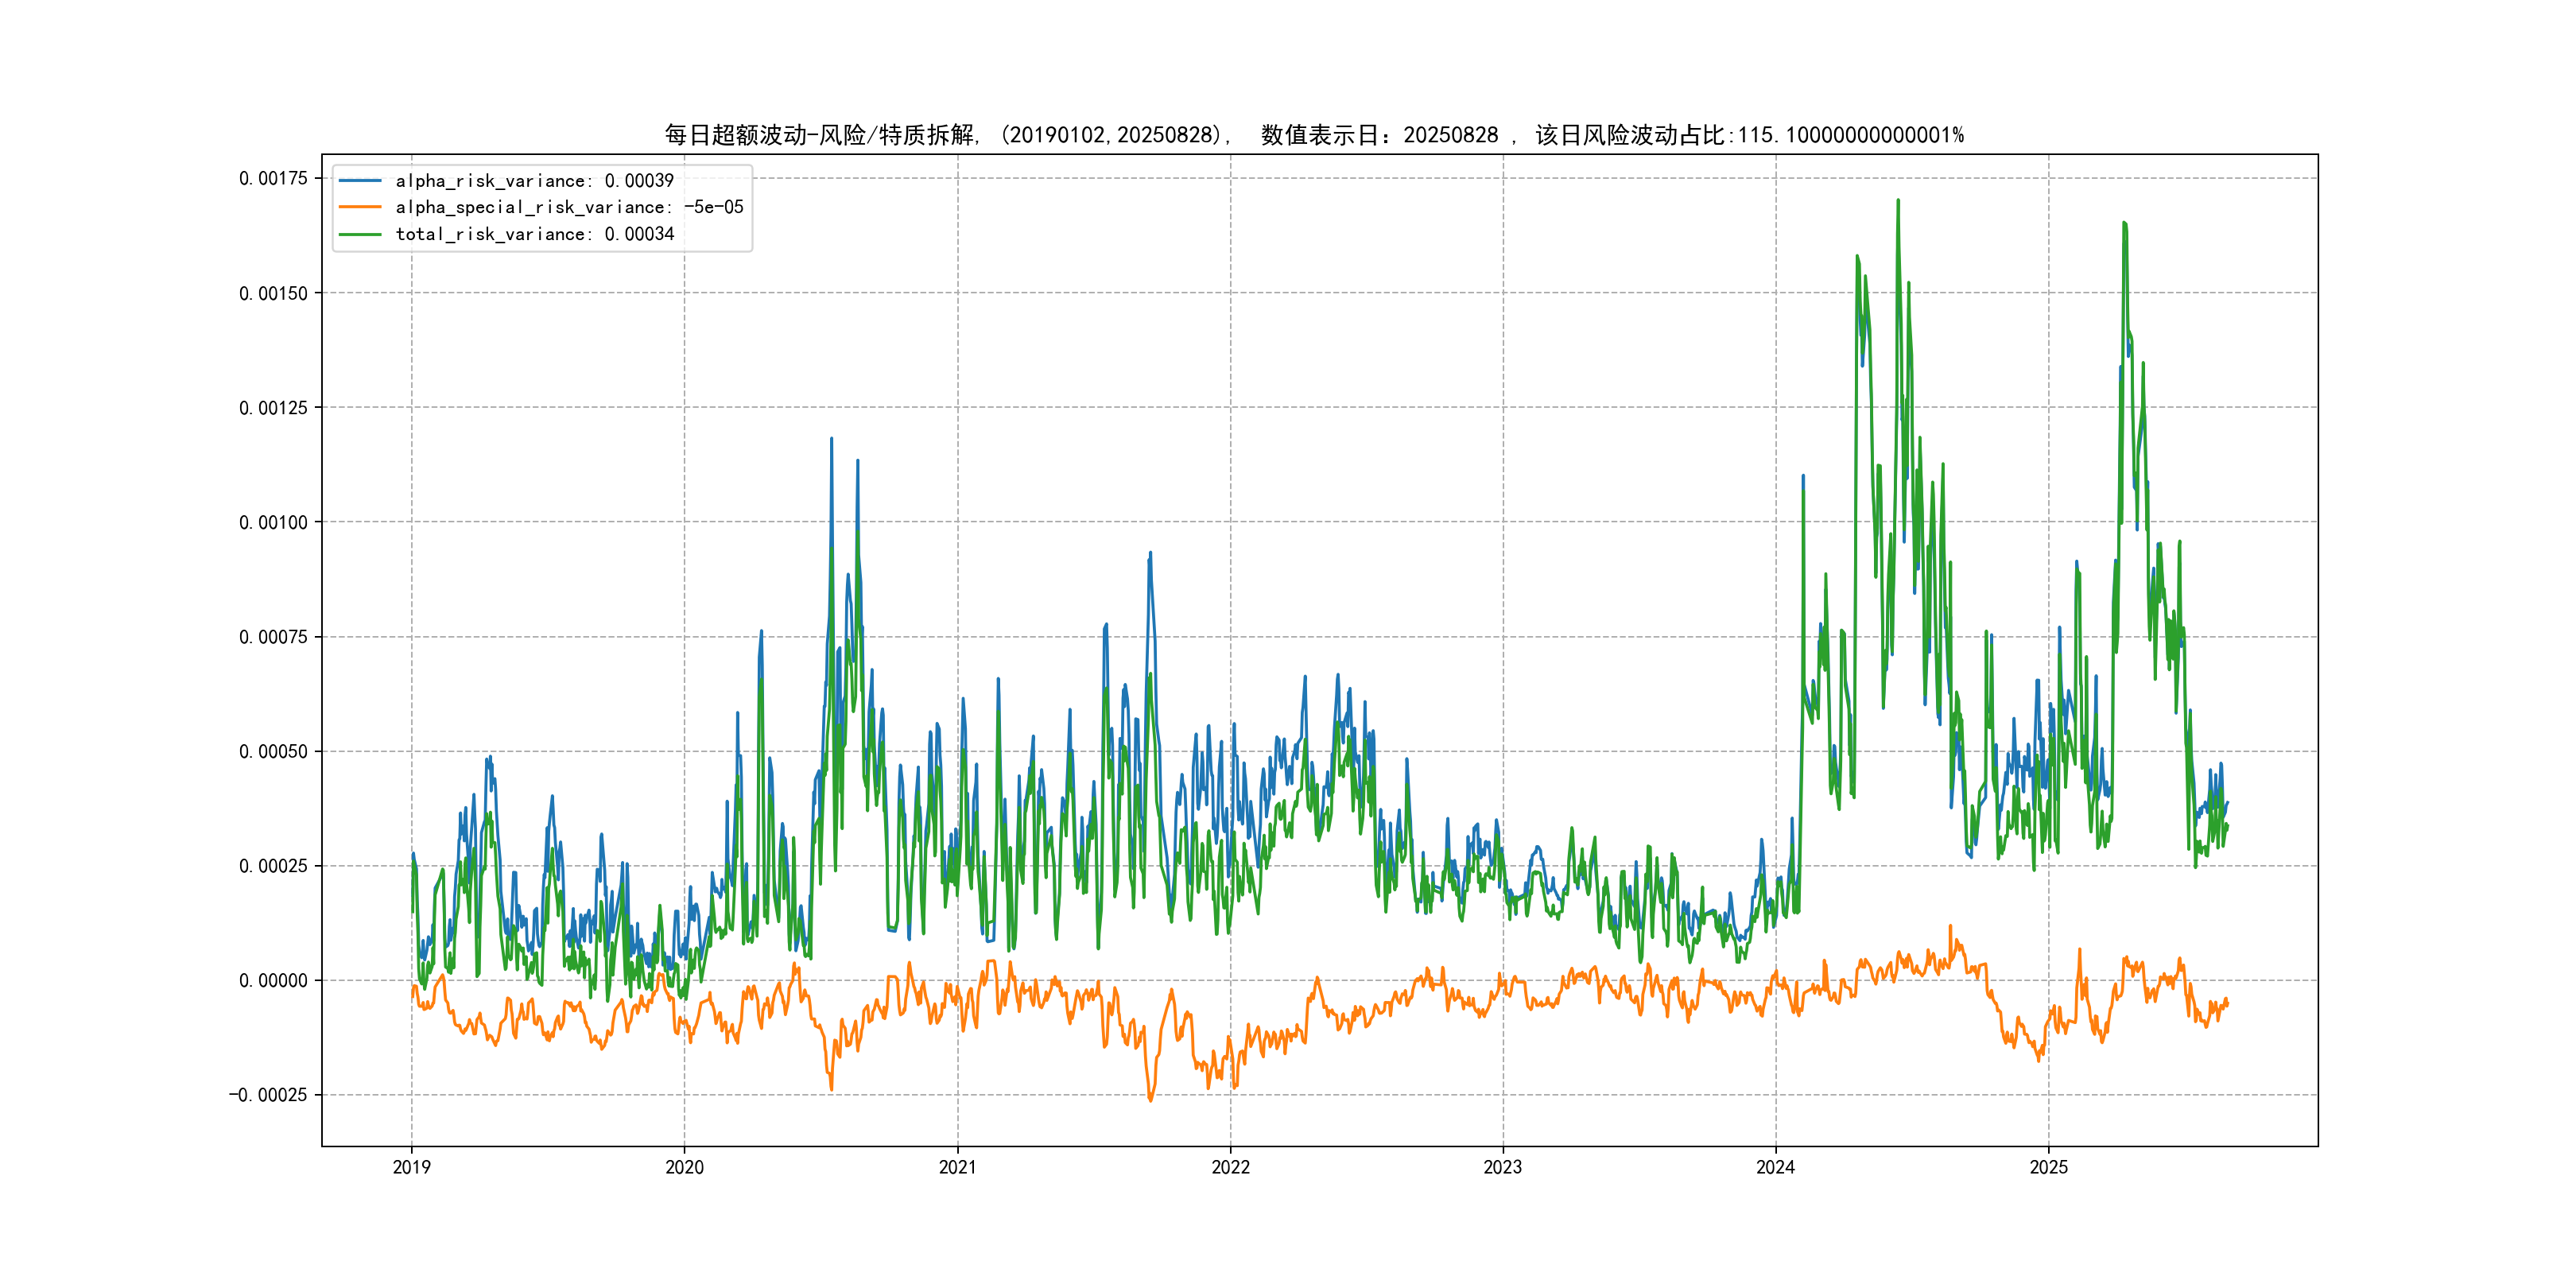Click the 2022 x-axis tick label
This screenshot has height=1288, width=2576.
pyautogui.click(x=1230, y=1167)
